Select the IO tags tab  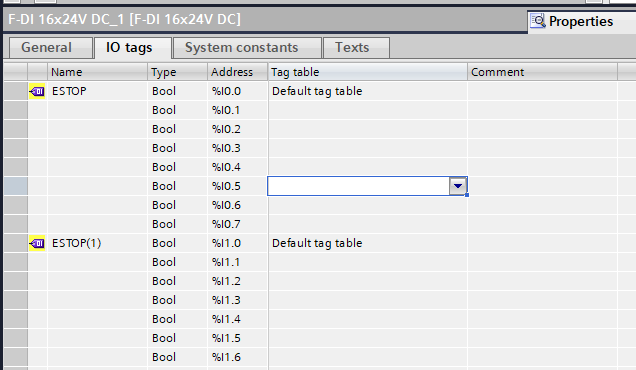tap(133, 47)
